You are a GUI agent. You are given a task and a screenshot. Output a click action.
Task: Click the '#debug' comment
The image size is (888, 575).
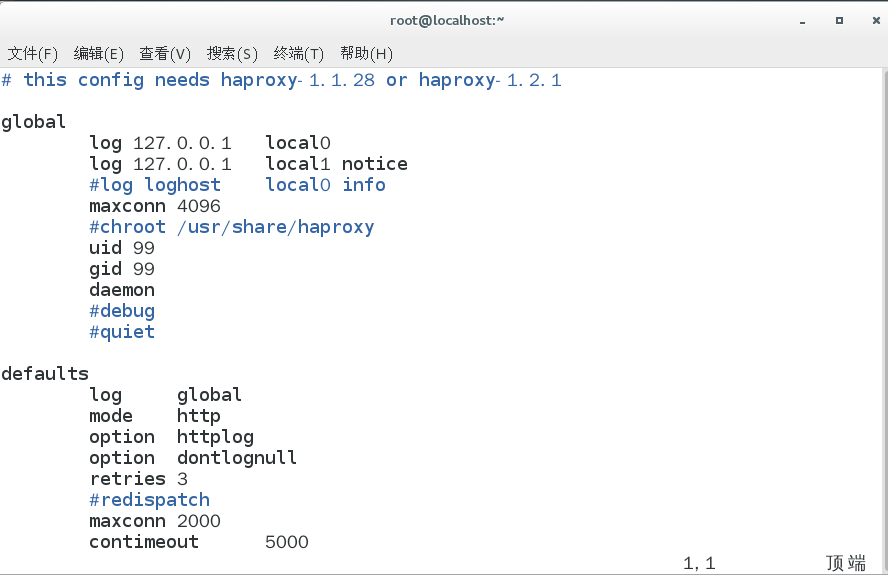tap(122, 311)
